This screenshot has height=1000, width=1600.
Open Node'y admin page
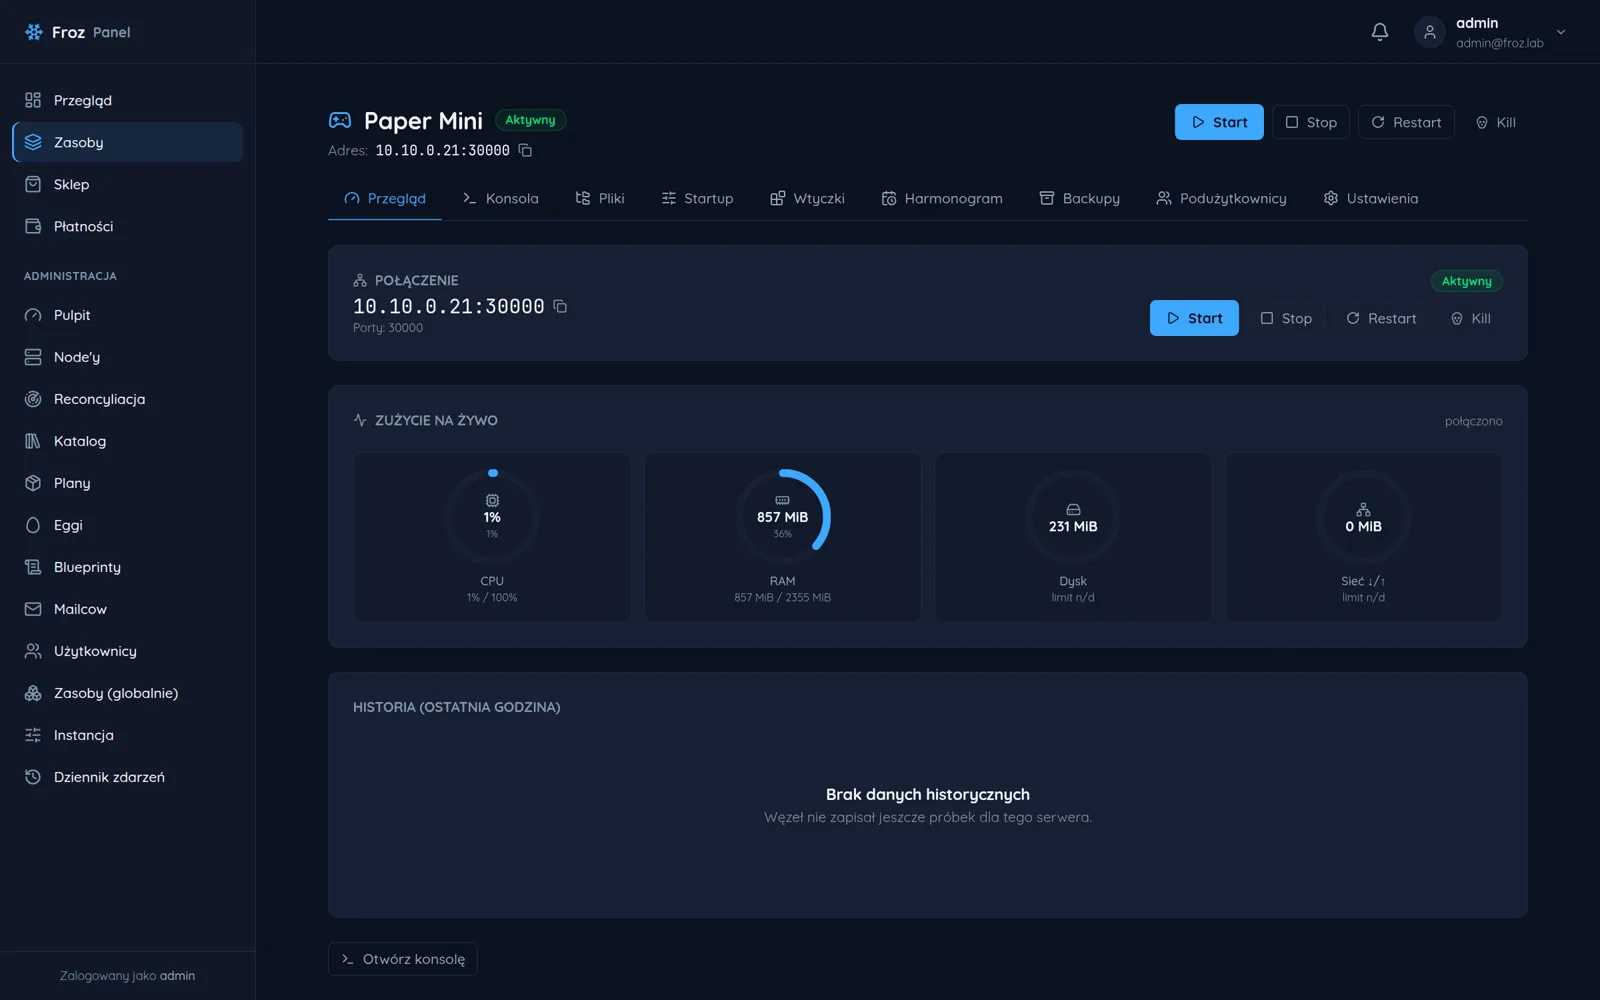[x=128, y=357]
